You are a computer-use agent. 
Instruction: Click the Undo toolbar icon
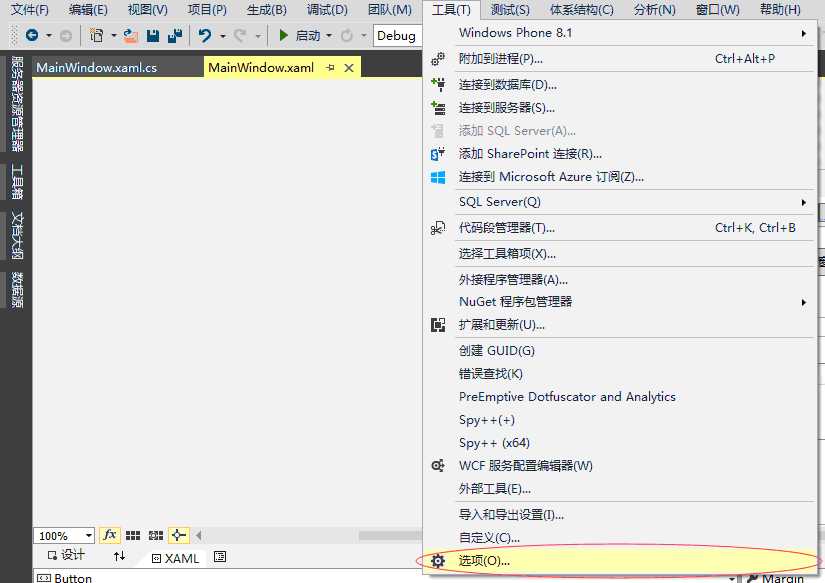(x=205, y=36)
